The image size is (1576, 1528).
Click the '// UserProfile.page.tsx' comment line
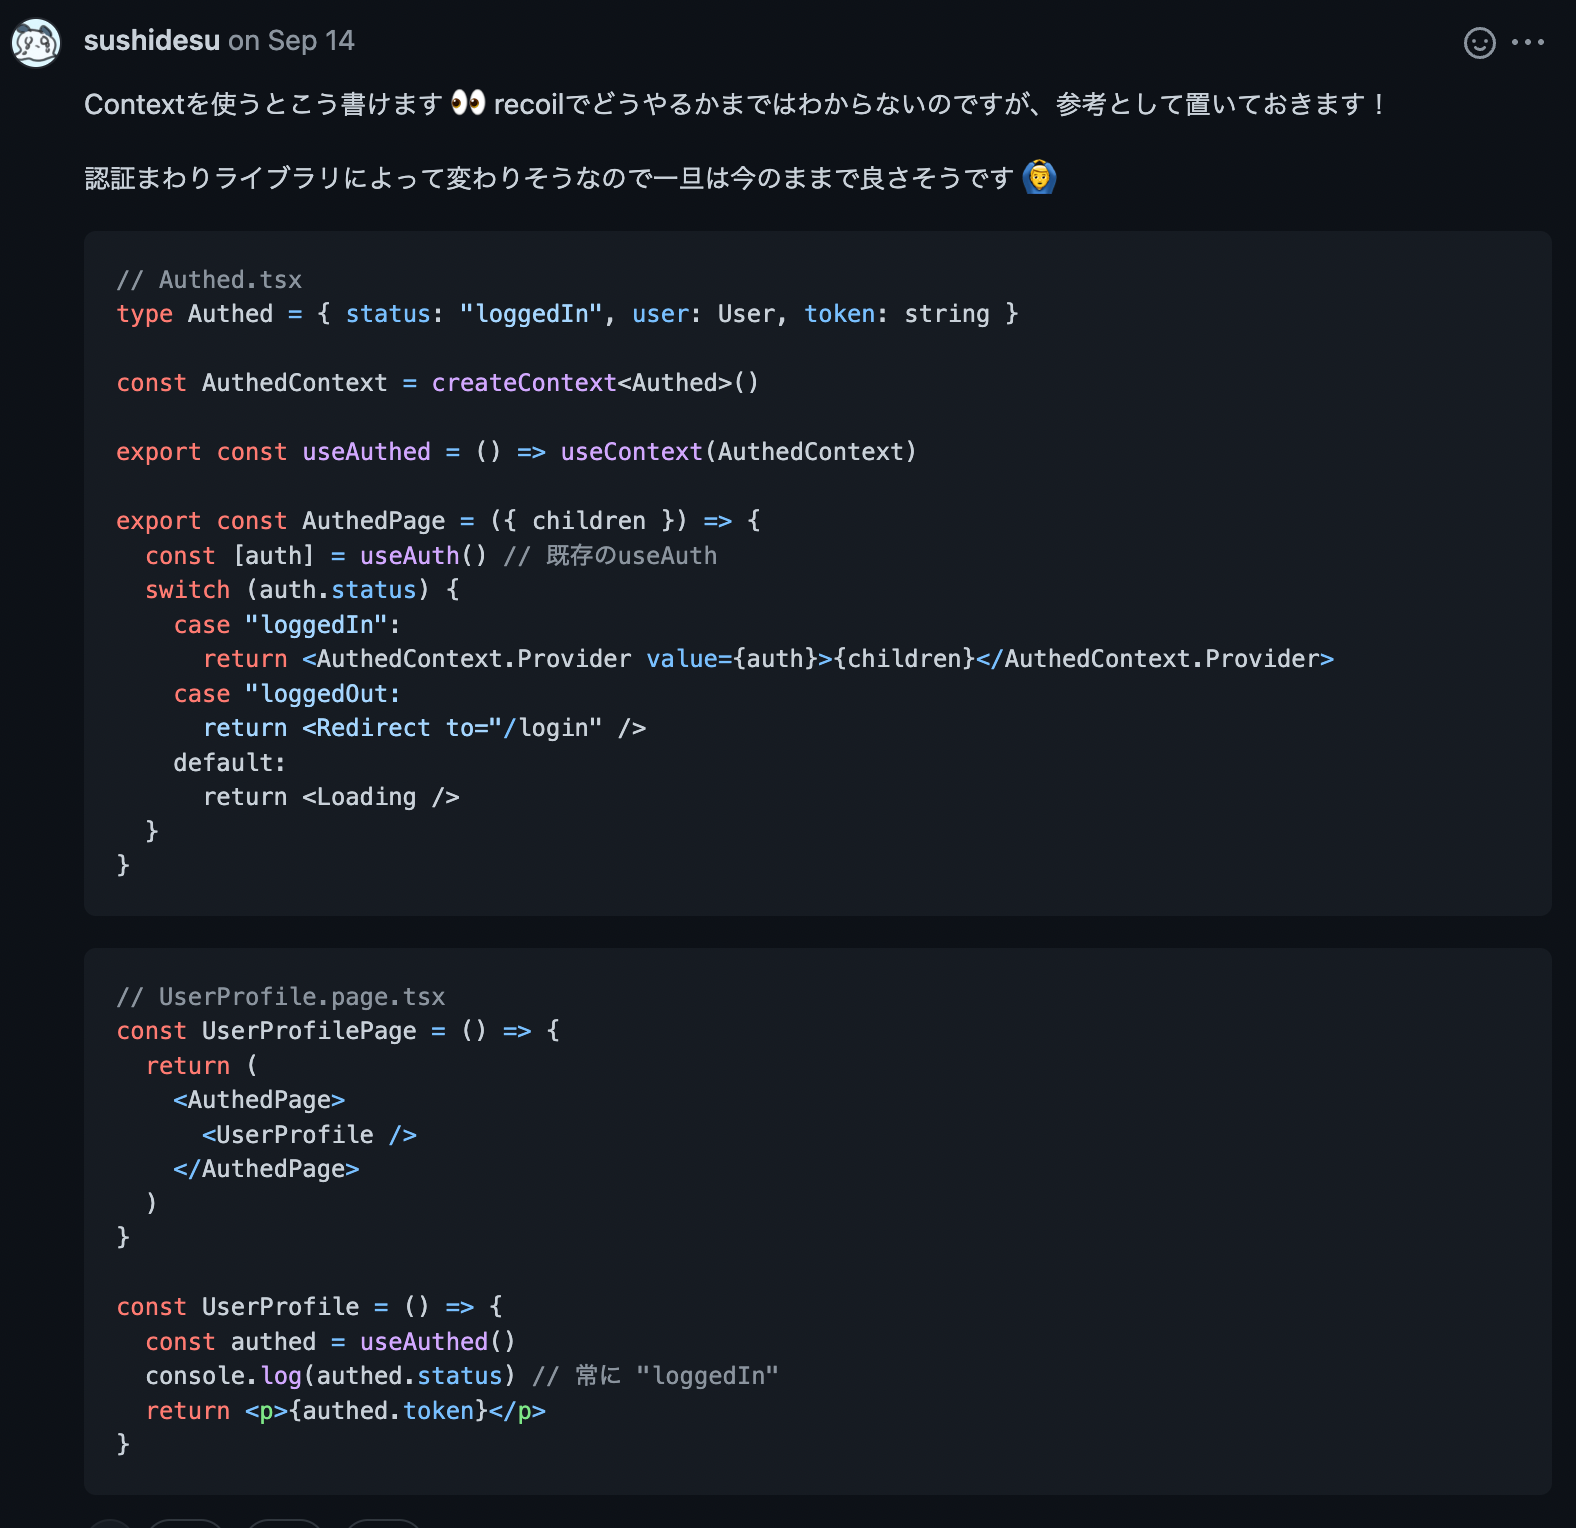click(x=281, y=997)
